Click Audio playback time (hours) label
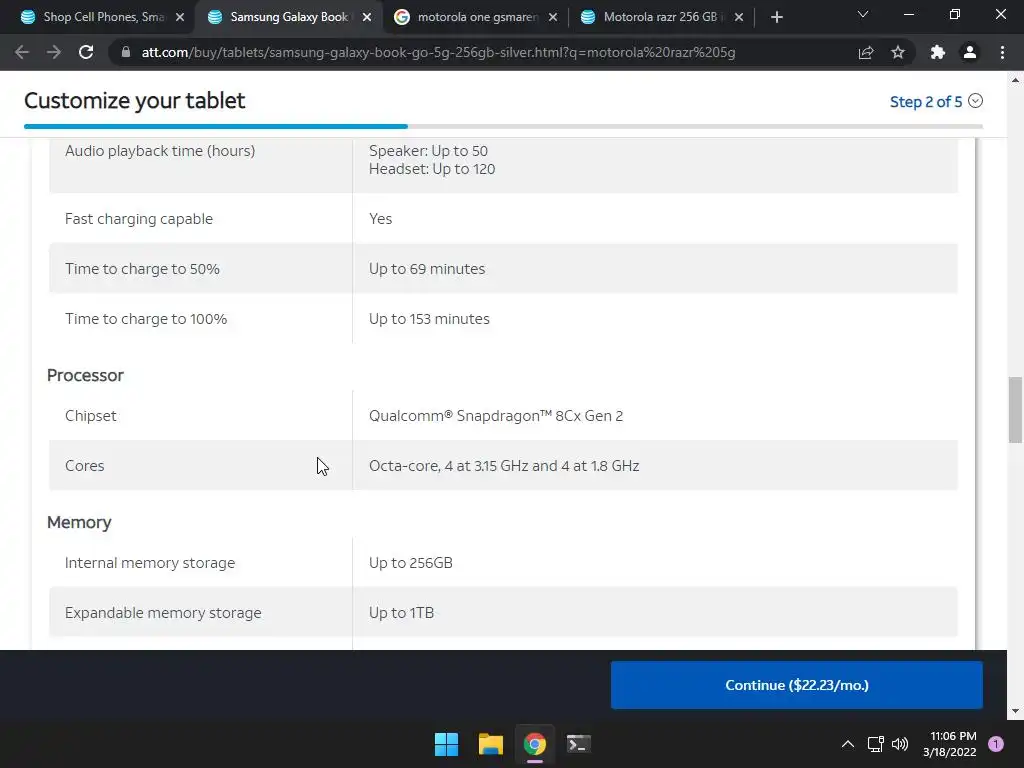The width and height of the screenshot is (1024, 768). [160, 151]
